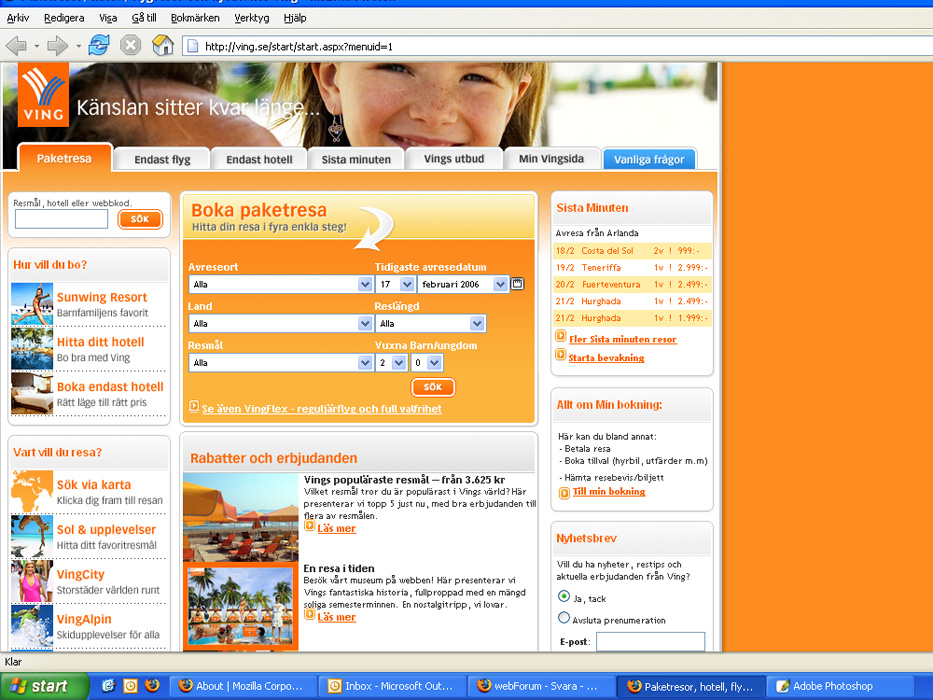933x700 pixels.
Task: Click the Ving logo
Action: tap(43, 95)
